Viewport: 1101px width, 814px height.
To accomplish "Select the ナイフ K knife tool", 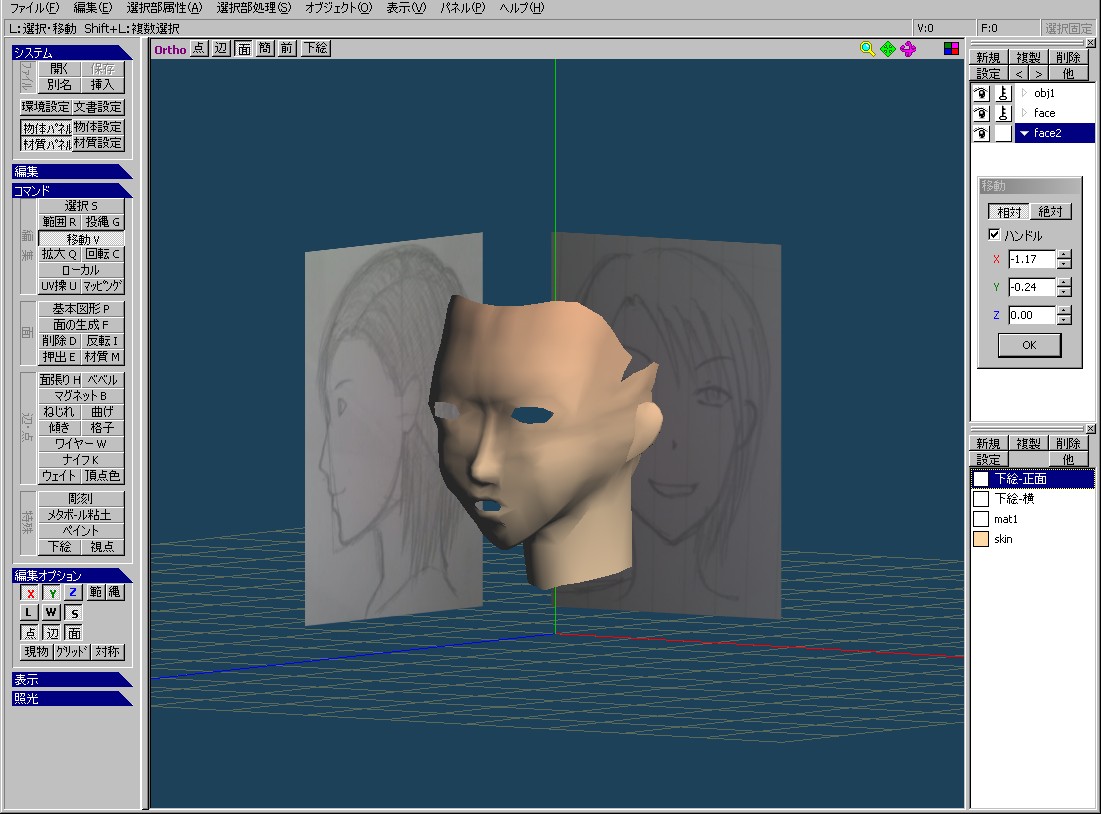I will (x=81, y=459).
